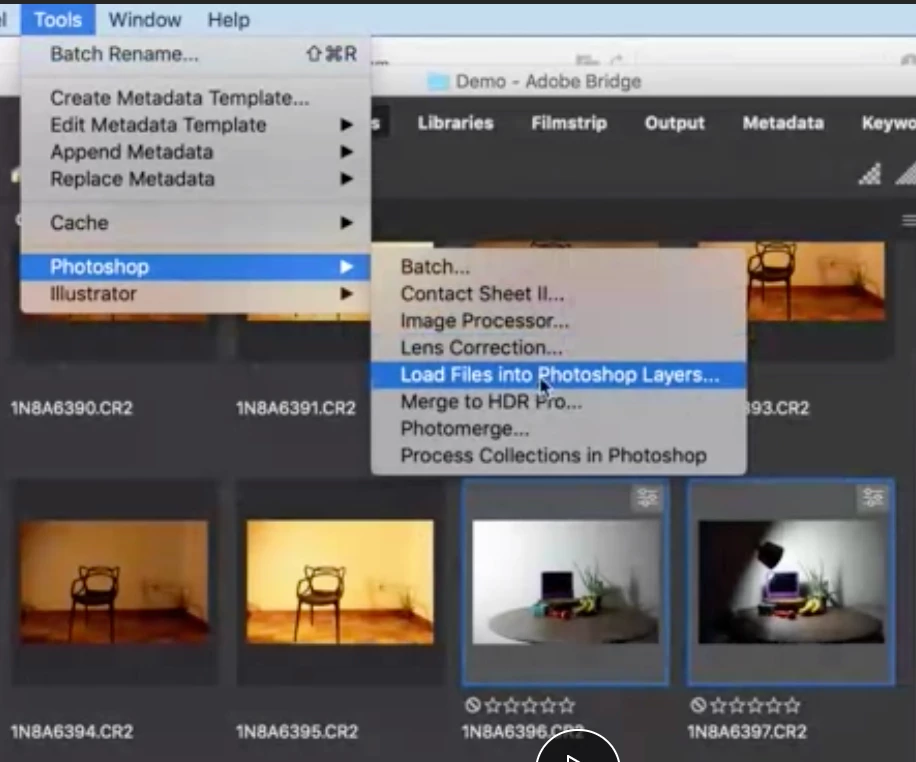Open the Window menu
916x762 pixels.
click(x=145, y=20)
